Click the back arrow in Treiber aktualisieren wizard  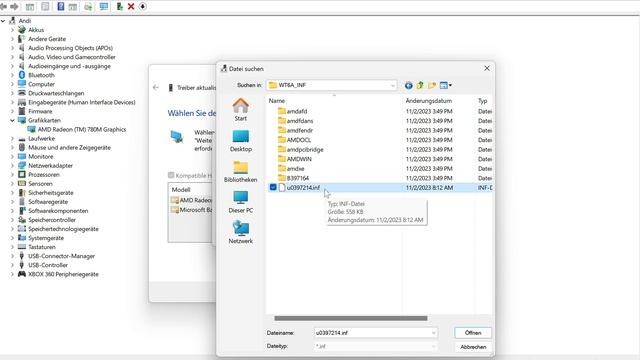(156, 87)
